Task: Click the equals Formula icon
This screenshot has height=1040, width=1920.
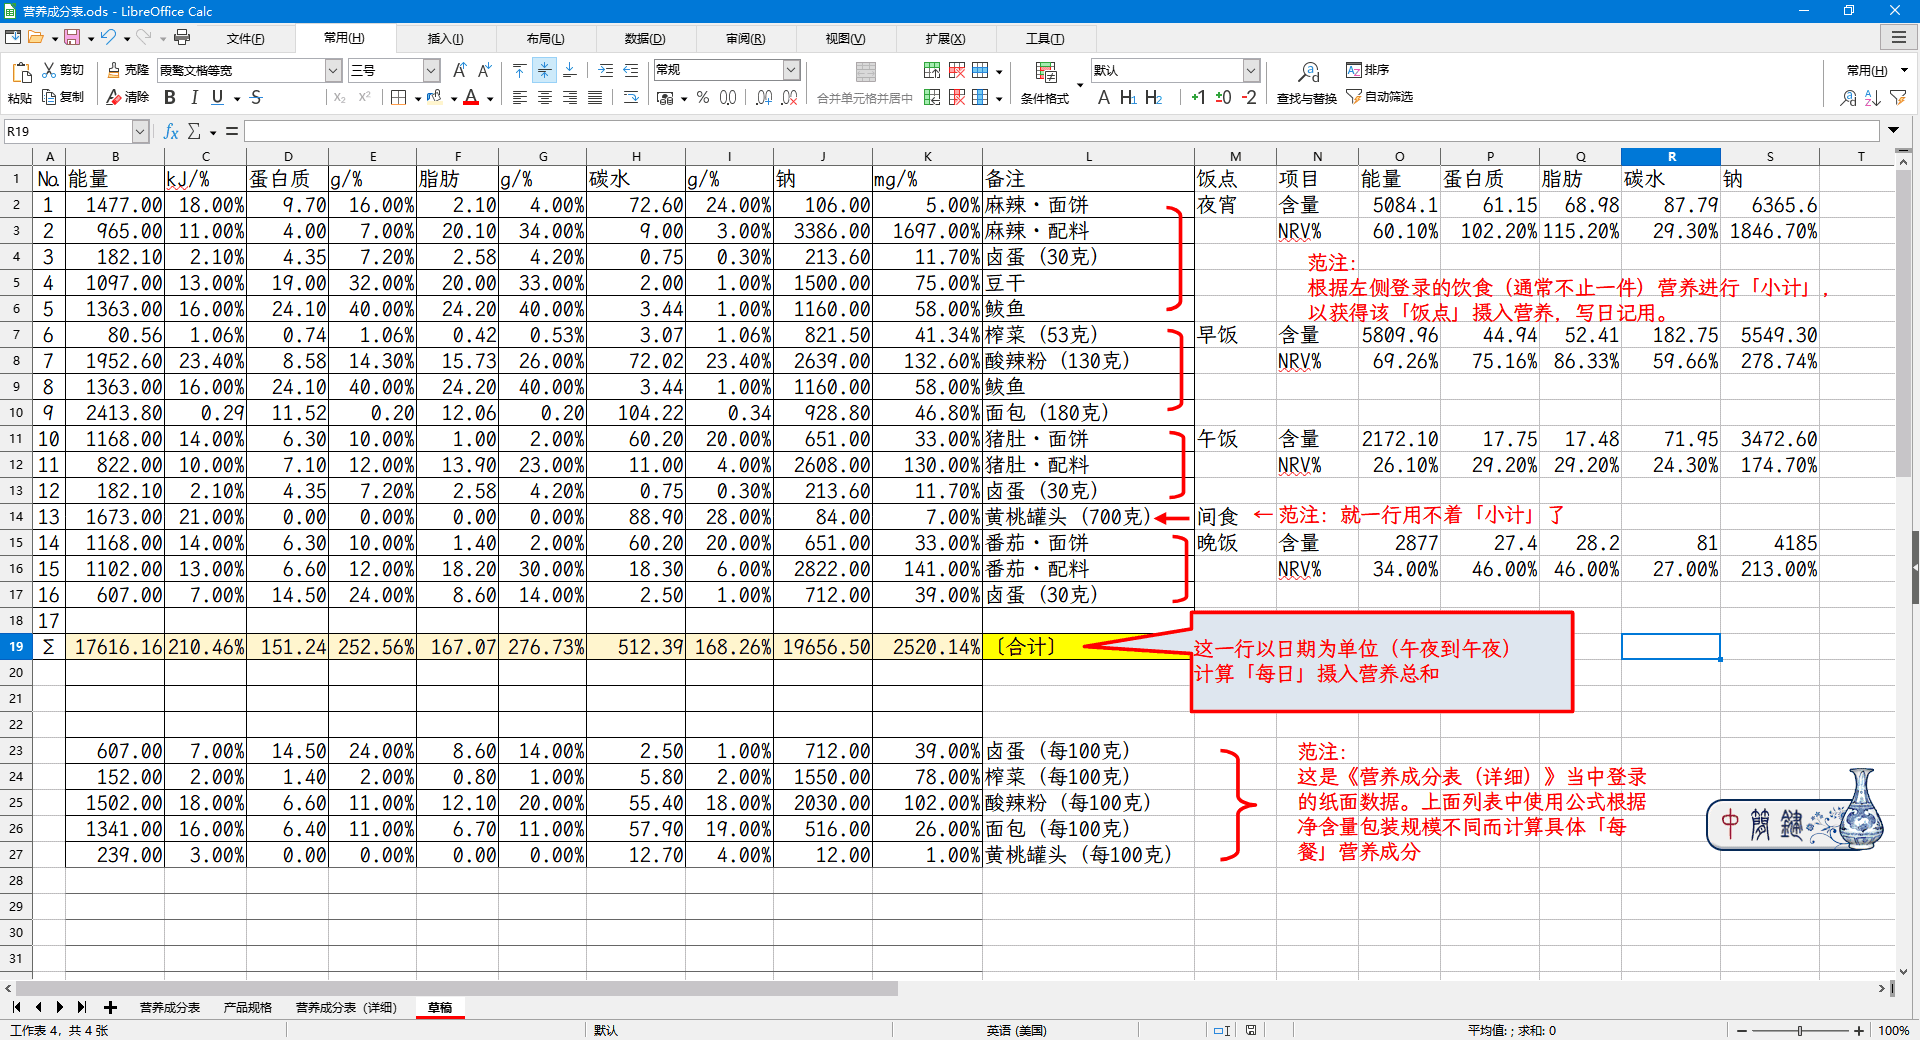Action: tap(232, 131)
